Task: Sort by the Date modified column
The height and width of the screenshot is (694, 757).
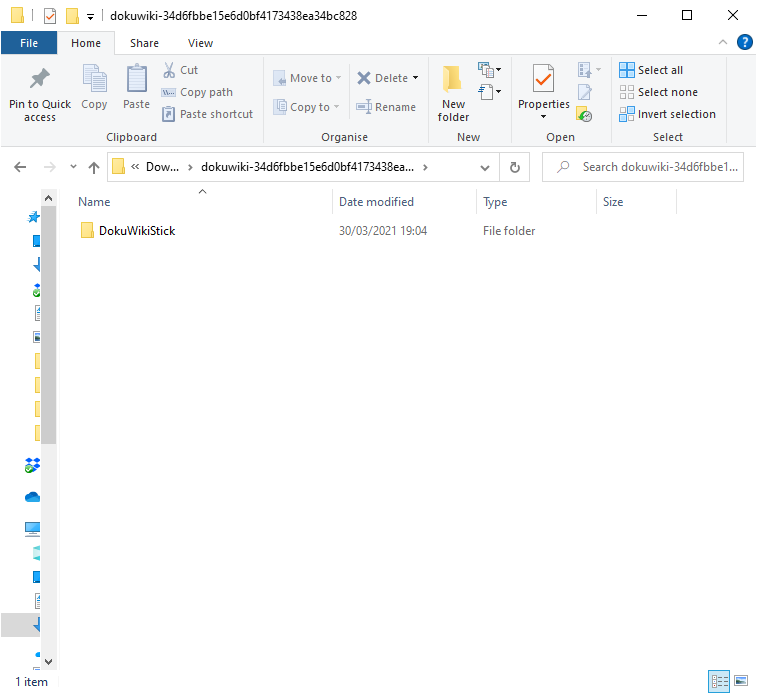Action: click(x=377, y=202)
